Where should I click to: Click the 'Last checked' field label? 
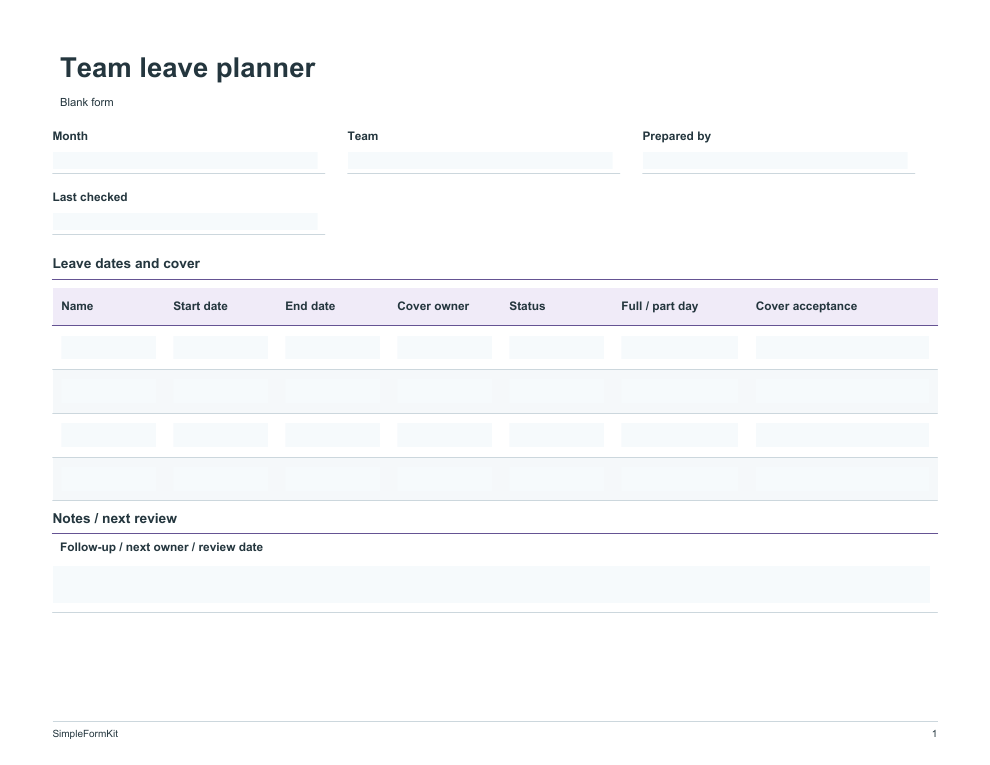coord(90,197)
